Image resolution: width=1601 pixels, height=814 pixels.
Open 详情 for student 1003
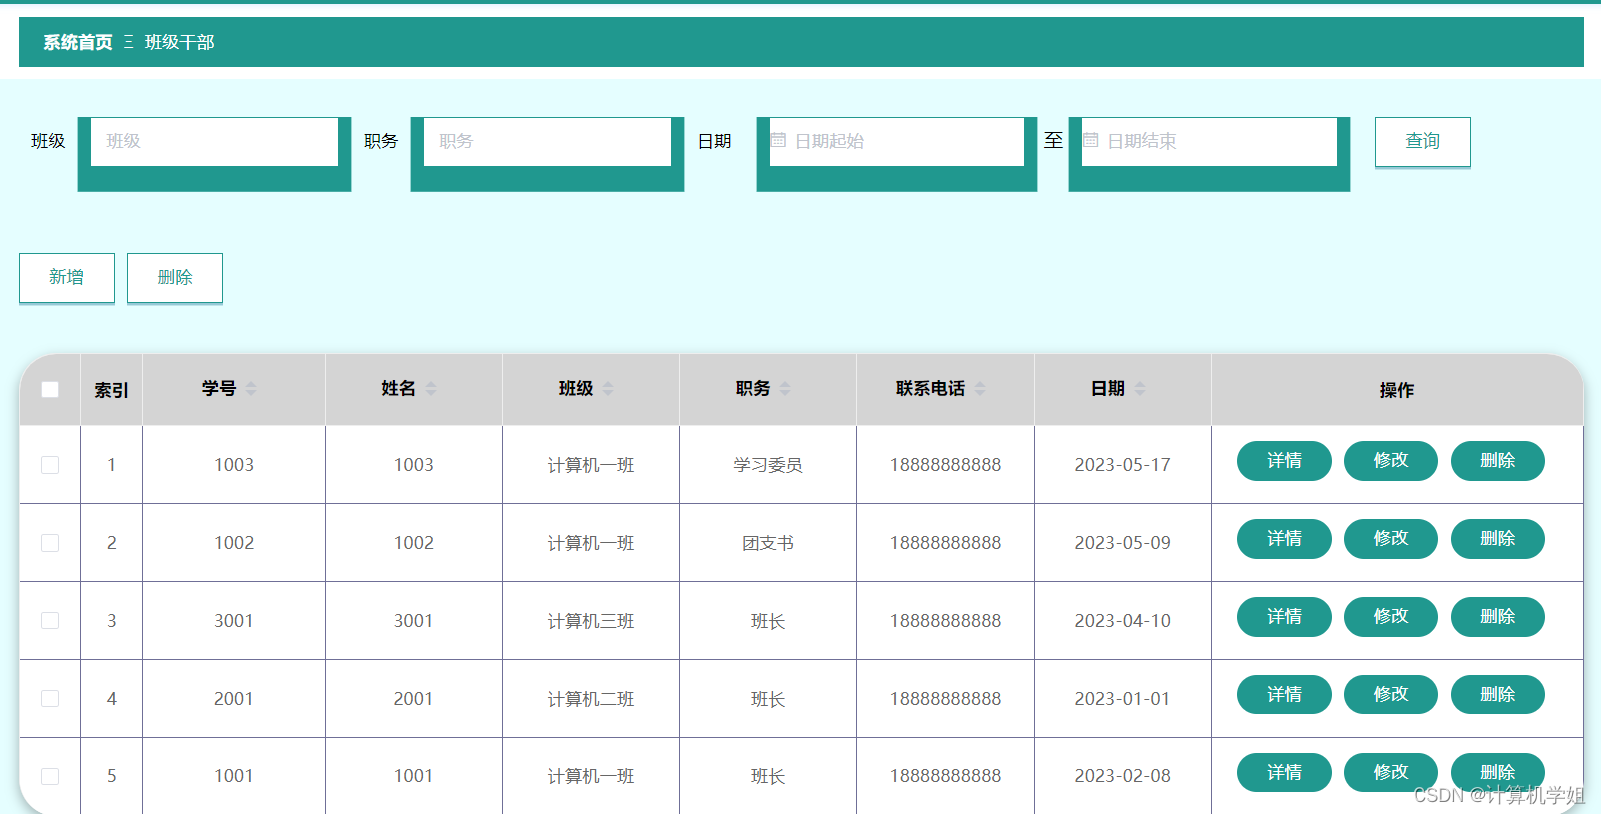point(1284,461)
